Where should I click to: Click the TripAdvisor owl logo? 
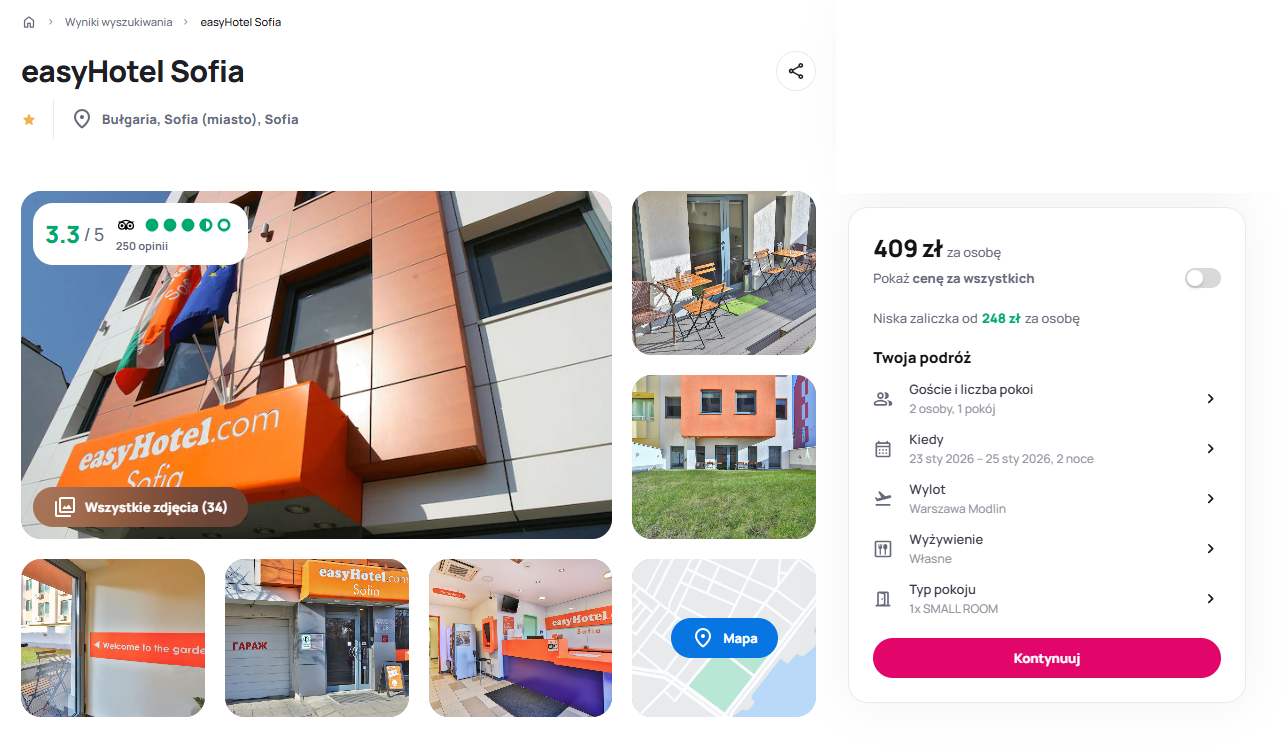(126, 225)
